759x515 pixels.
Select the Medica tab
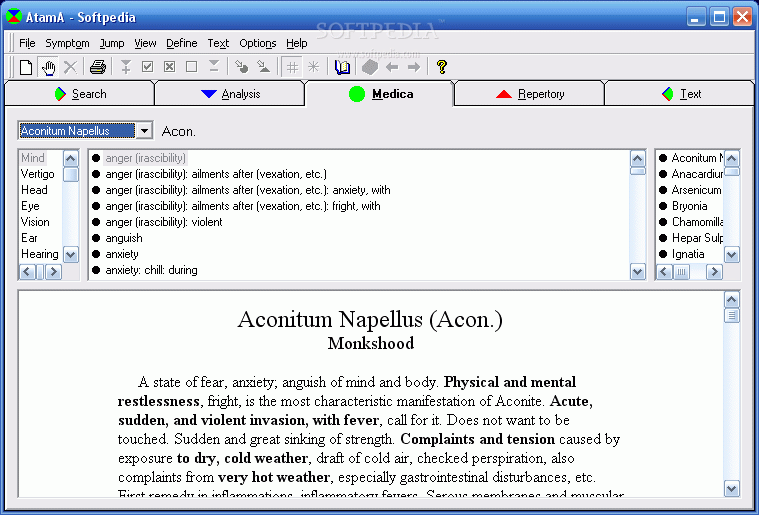(380, 93)
